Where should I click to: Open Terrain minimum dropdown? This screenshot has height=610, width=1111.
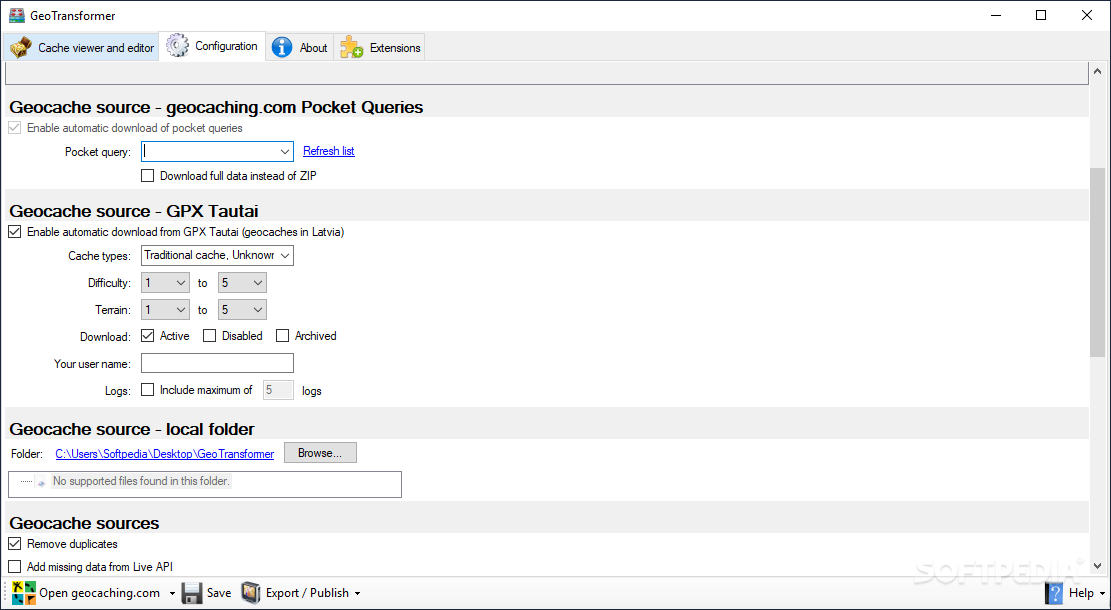coord(165,310)
